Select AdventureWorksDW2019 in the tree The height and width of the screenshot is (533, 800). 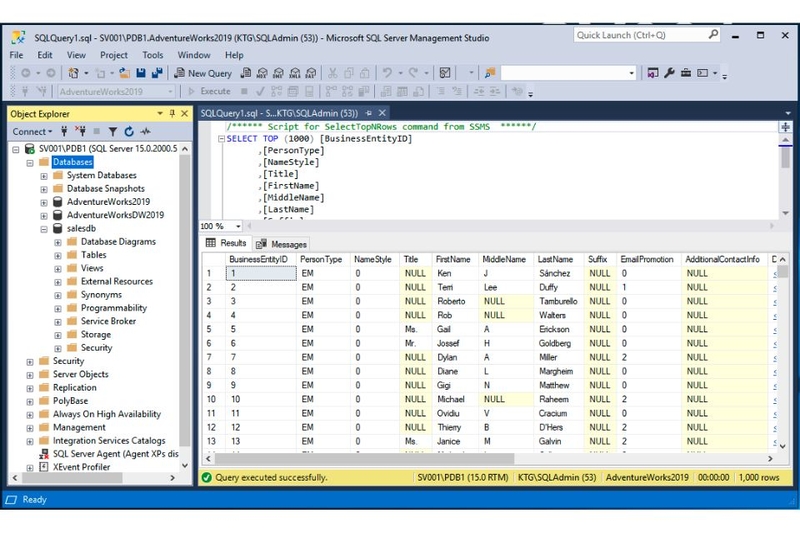[x=115, y=215]
